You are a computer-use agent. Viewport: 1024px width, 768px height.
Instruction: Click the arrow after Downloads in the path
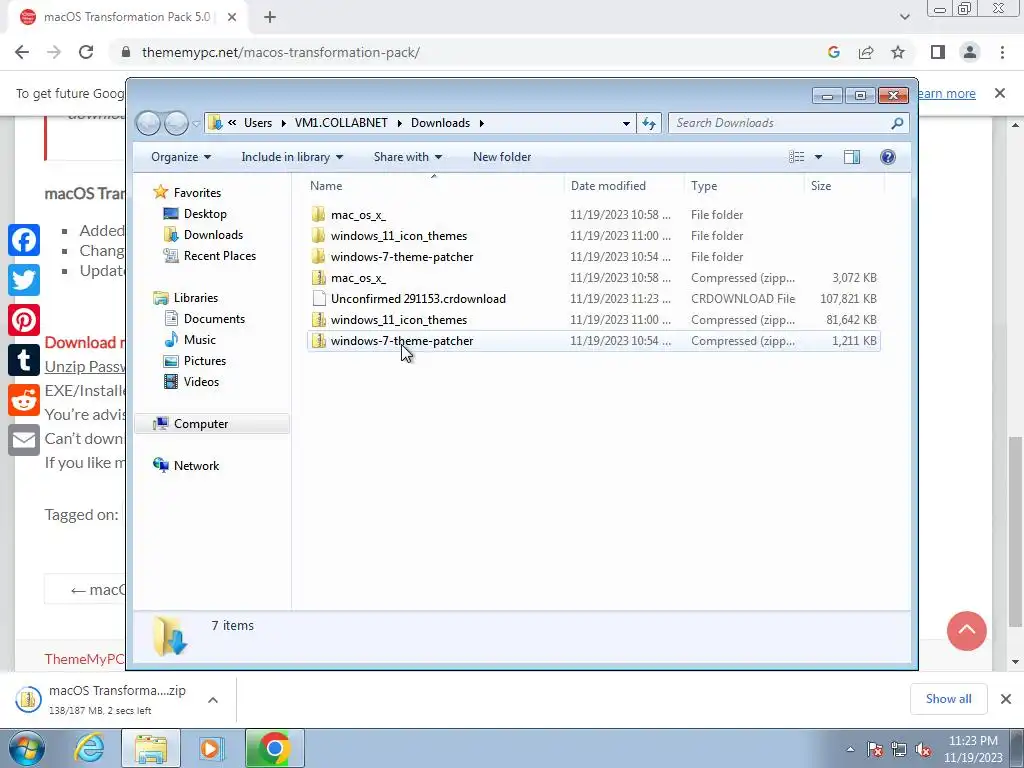click(482, 123)
